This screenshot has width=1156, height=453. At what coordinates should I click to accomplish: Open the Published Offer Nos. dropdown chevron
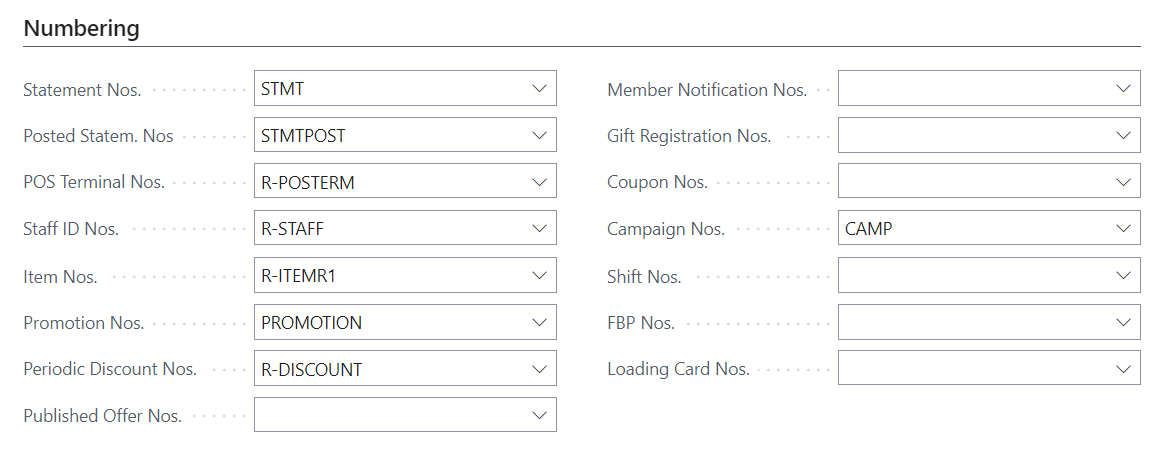tap(540, 415)
